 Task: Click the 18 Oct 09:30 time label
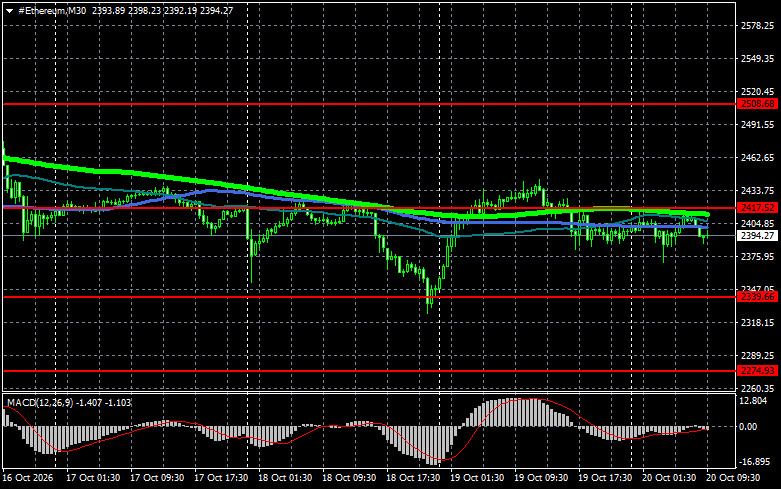pos(349,478)
